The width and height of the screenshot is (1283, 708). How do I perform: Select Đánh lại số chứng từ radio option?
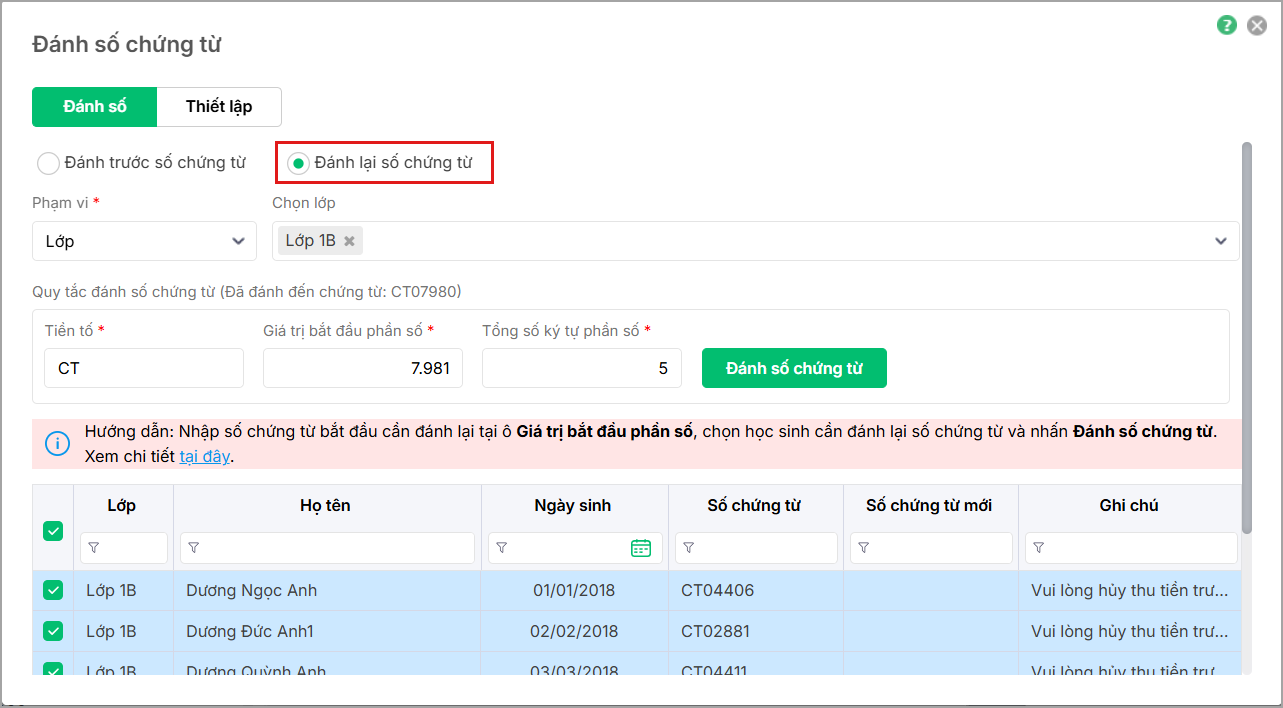[x=298, y=163]
